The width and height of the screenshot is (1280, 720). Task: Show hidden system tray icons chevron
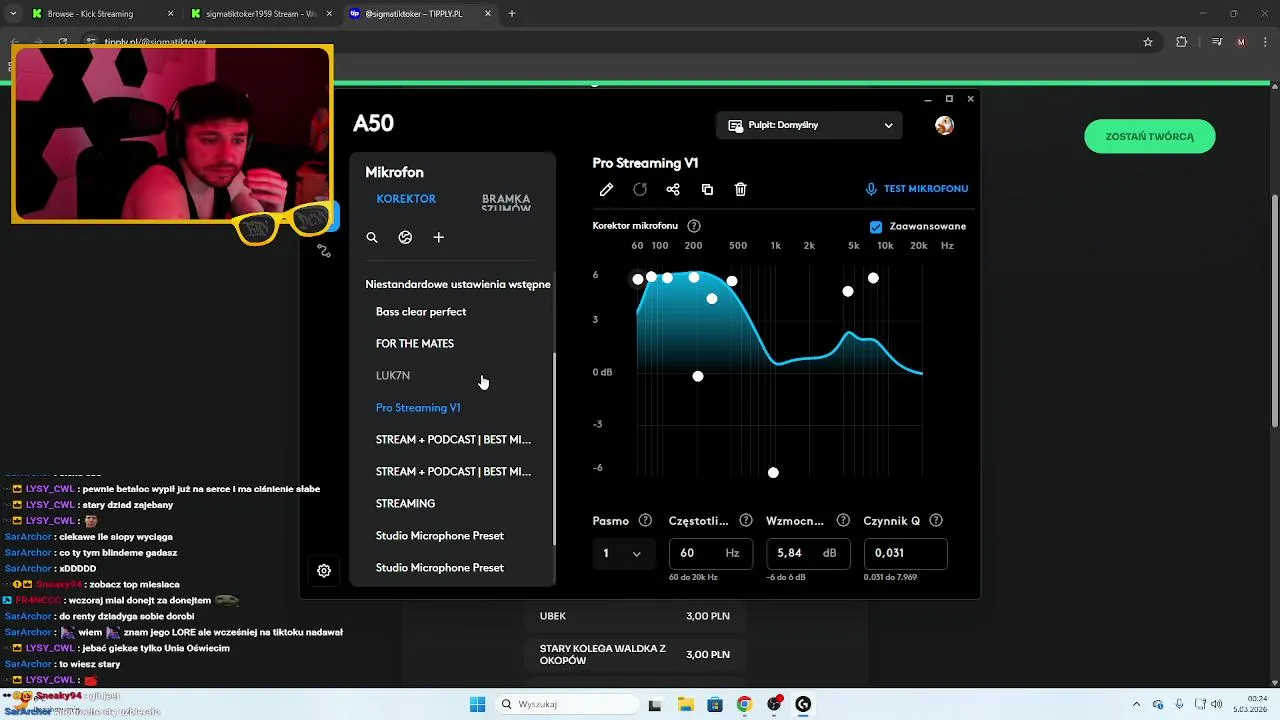tap(1138, 704)
